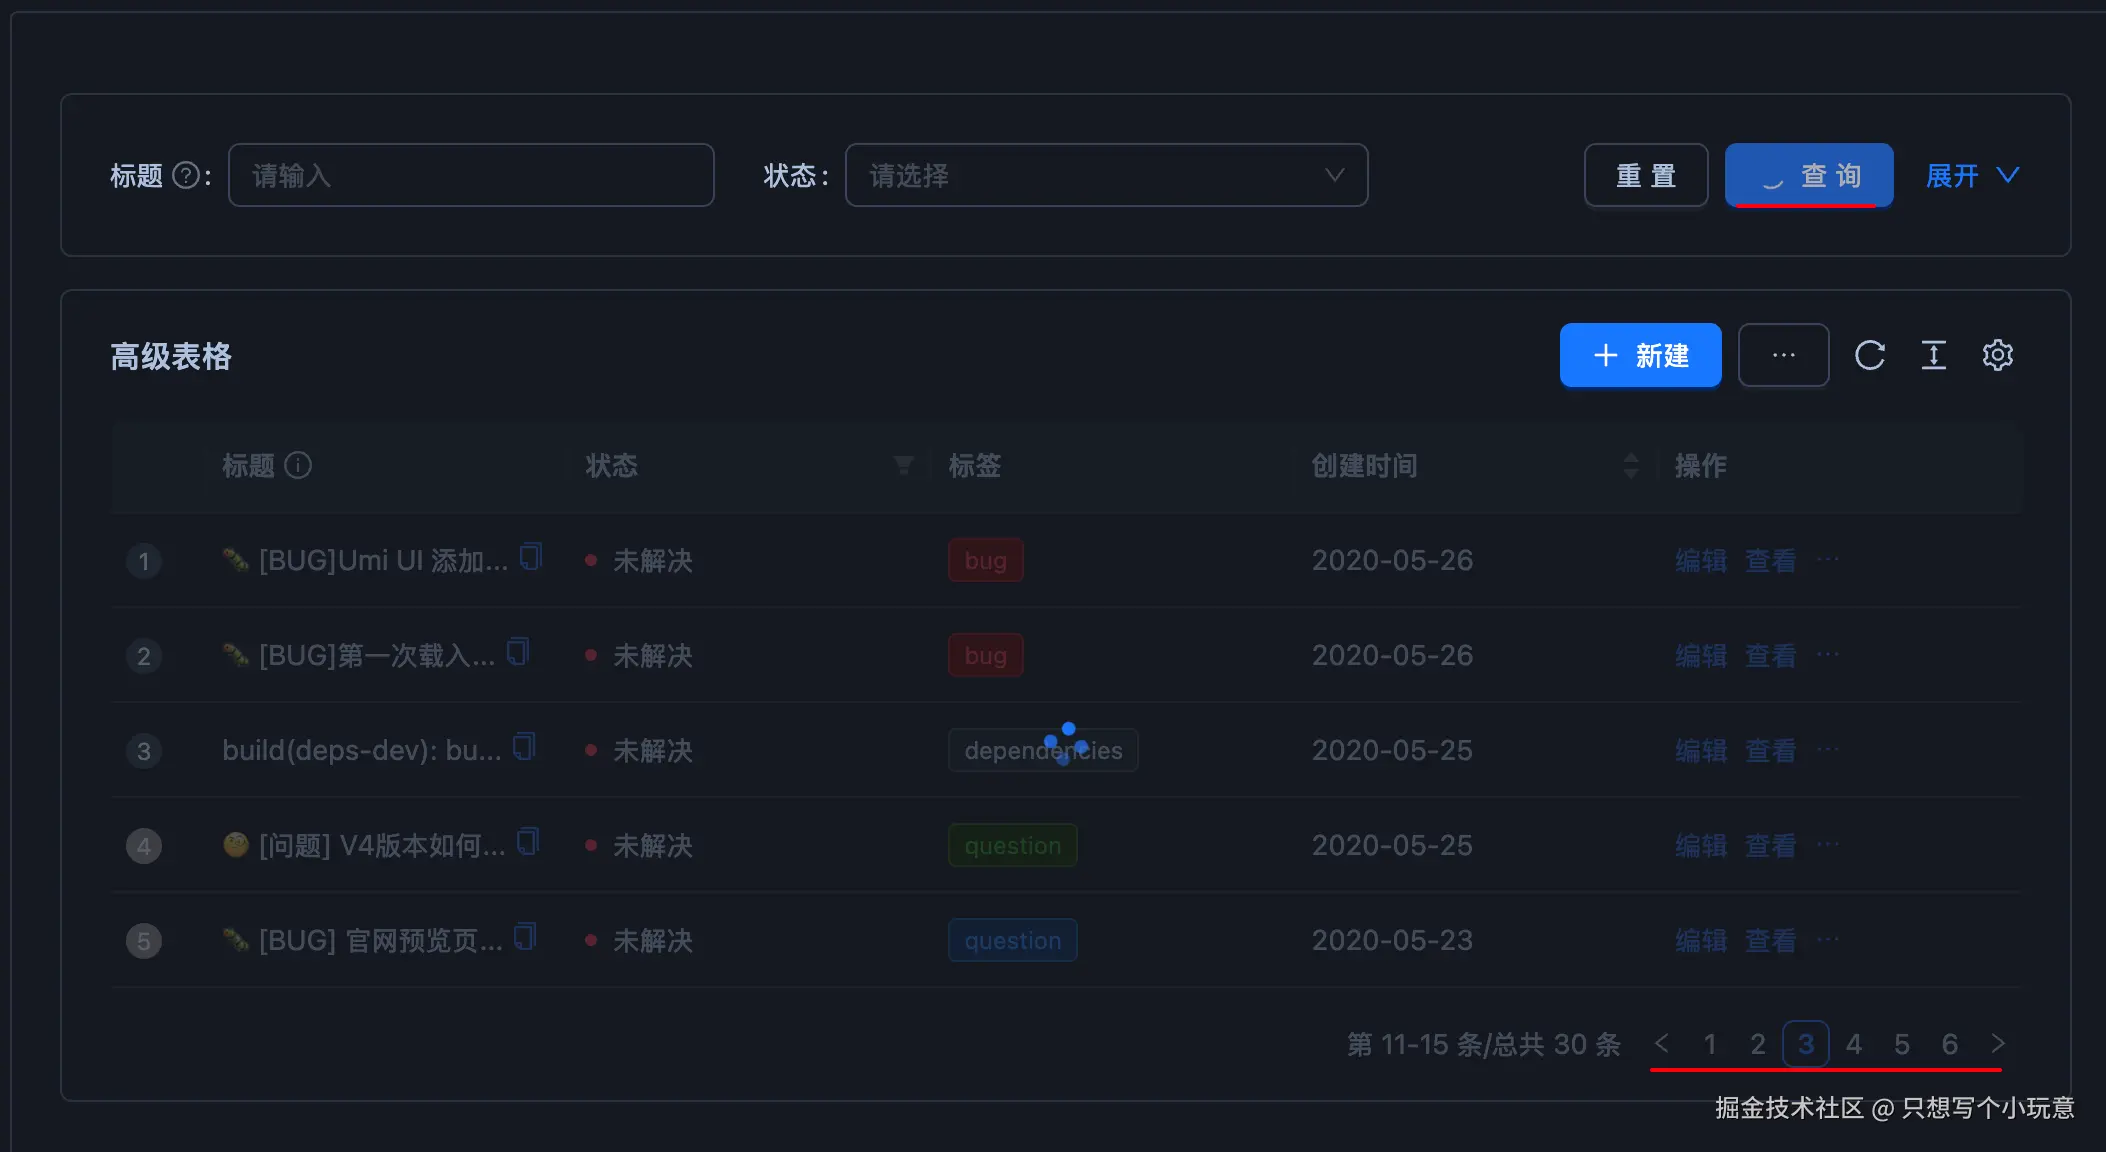Click info icon in title column header
The width and height of the screenshot is (2106, 1152).
click(298, 465)
